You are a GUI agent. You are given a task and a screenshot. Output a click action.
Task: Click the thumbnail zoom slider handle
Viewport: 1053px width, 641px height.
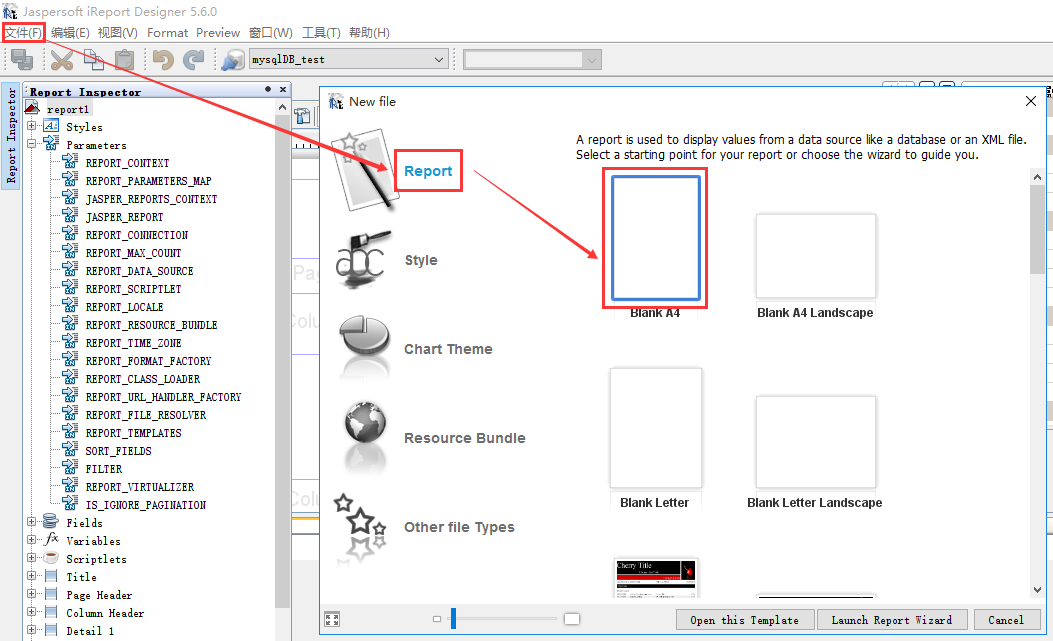453,619
